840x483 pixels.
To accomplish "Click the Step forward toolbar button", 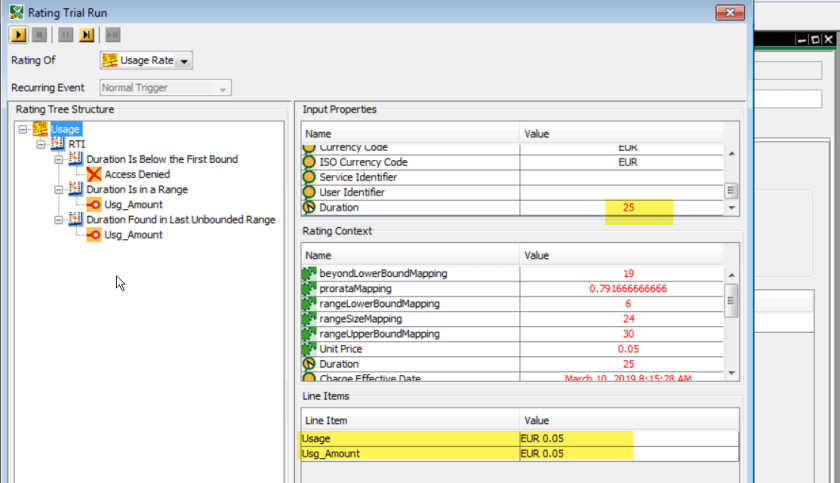I will (x=86, y=35).
